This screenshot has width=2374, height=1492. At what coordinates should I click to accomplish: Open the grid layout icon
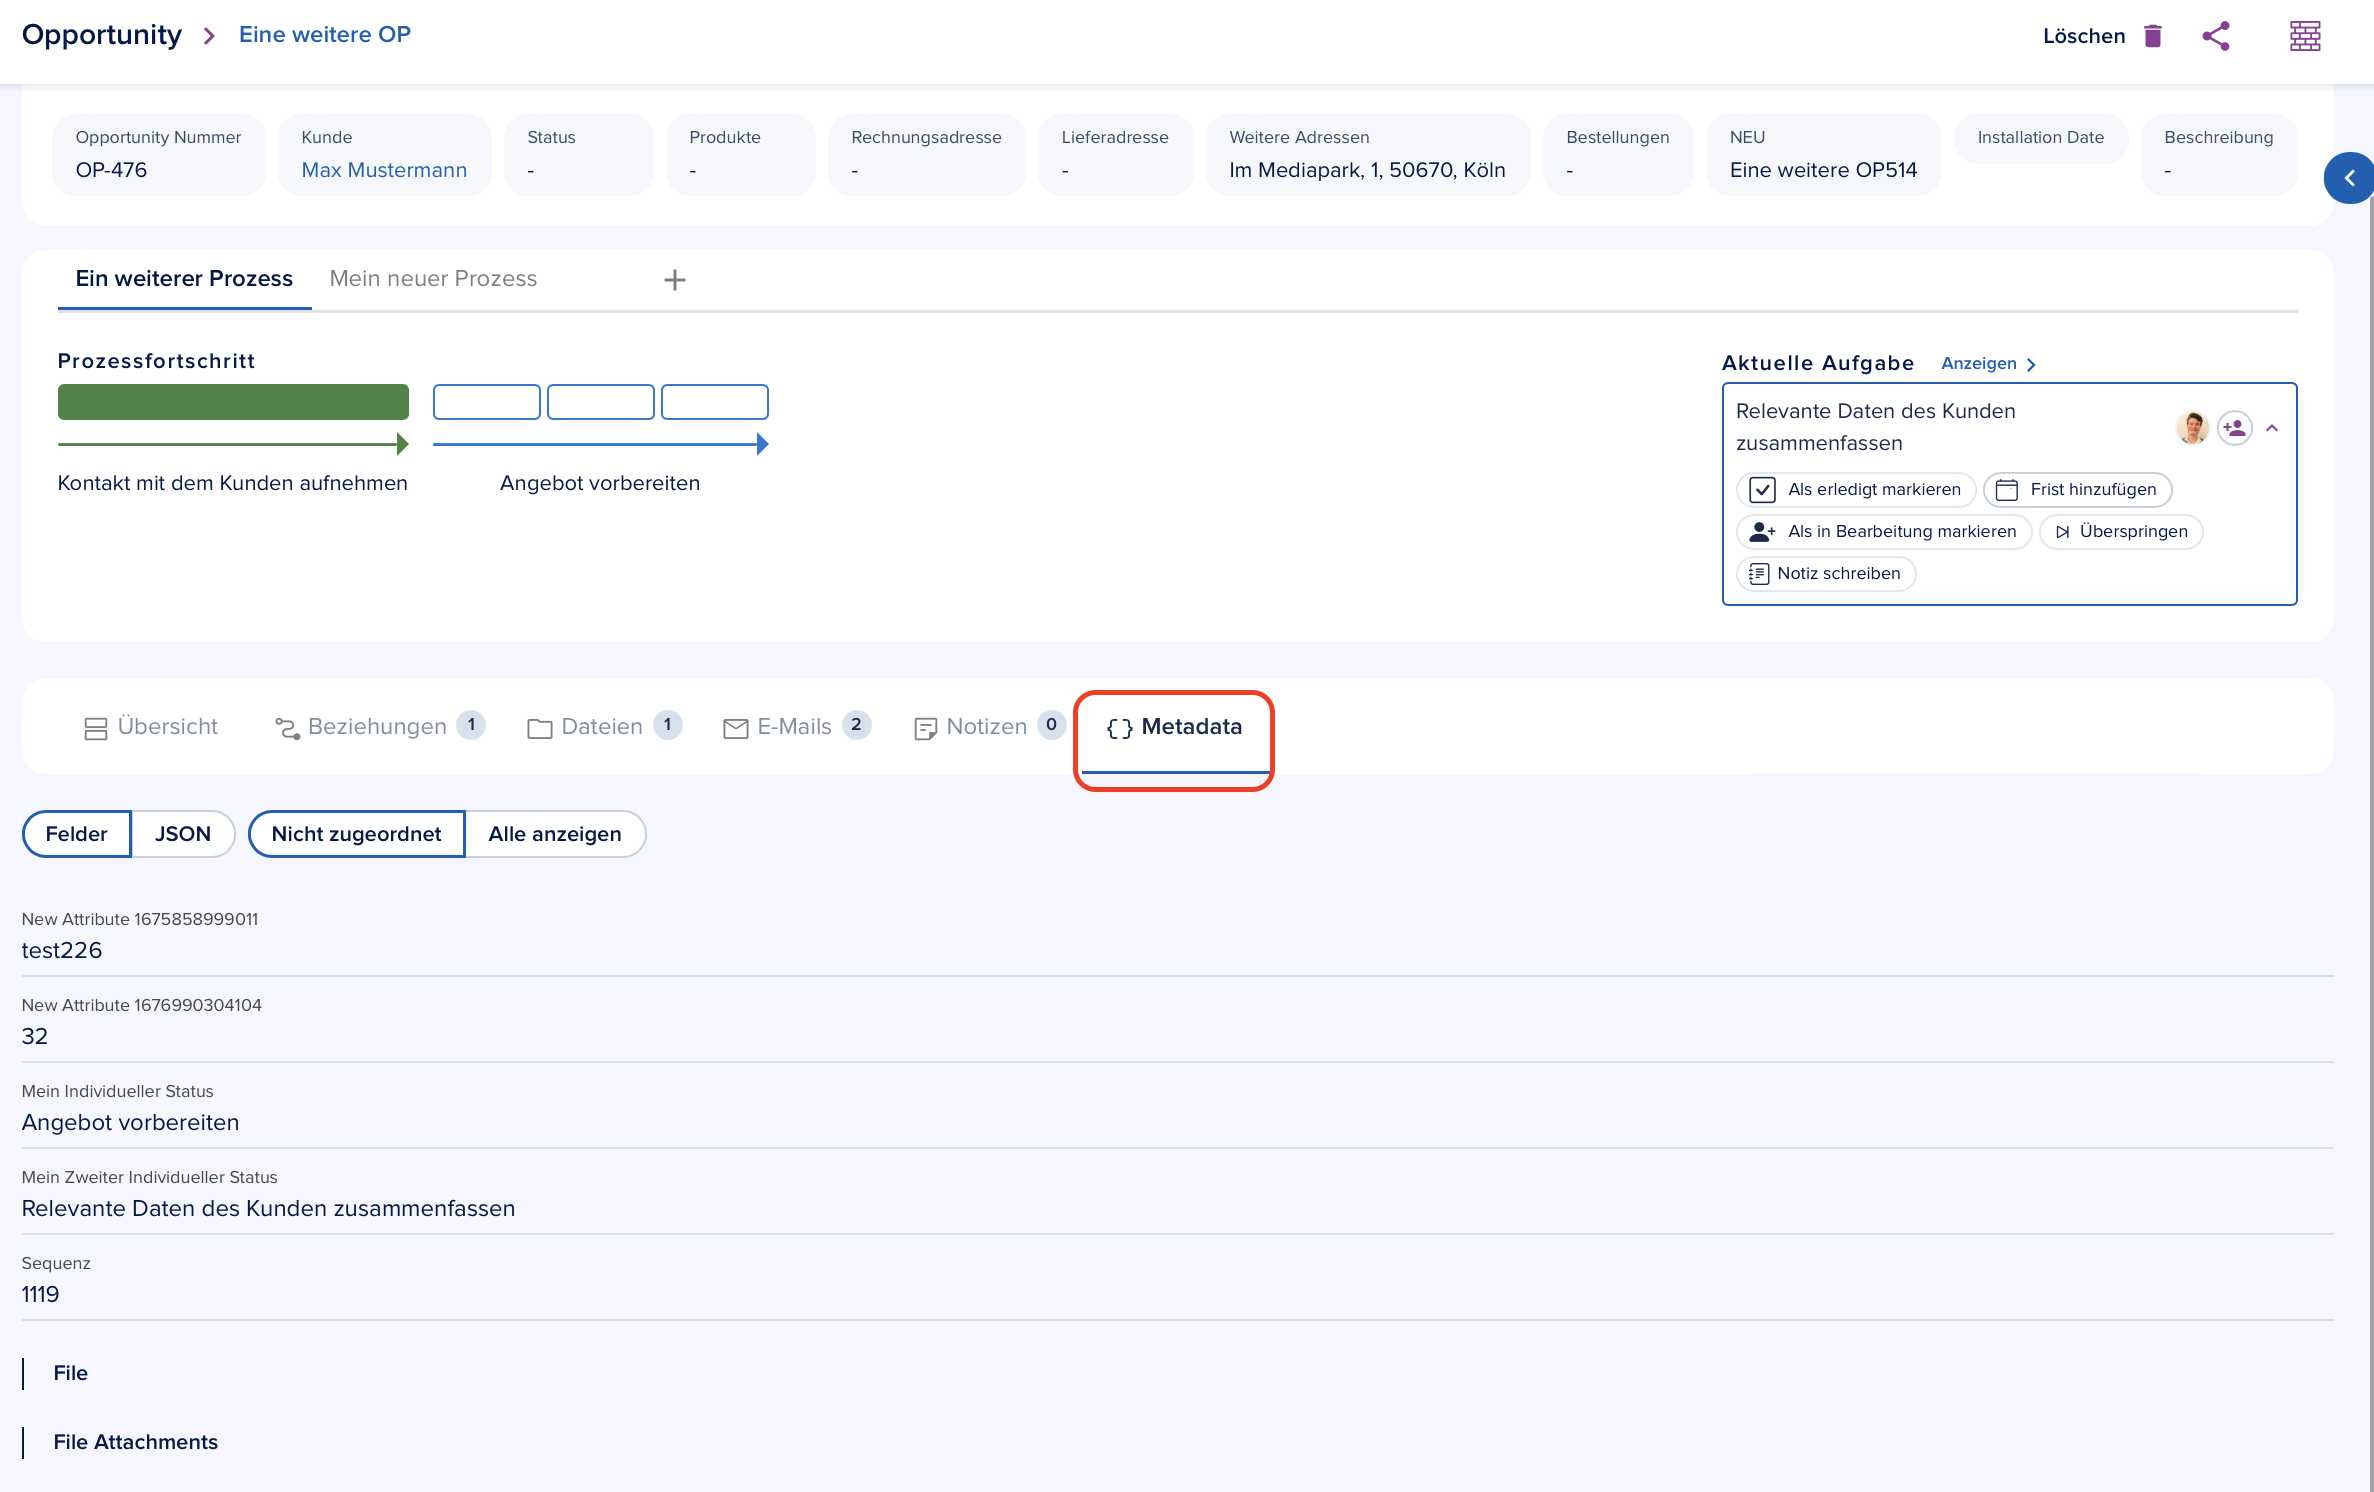pyautogui.click(x=2305, y=36)
